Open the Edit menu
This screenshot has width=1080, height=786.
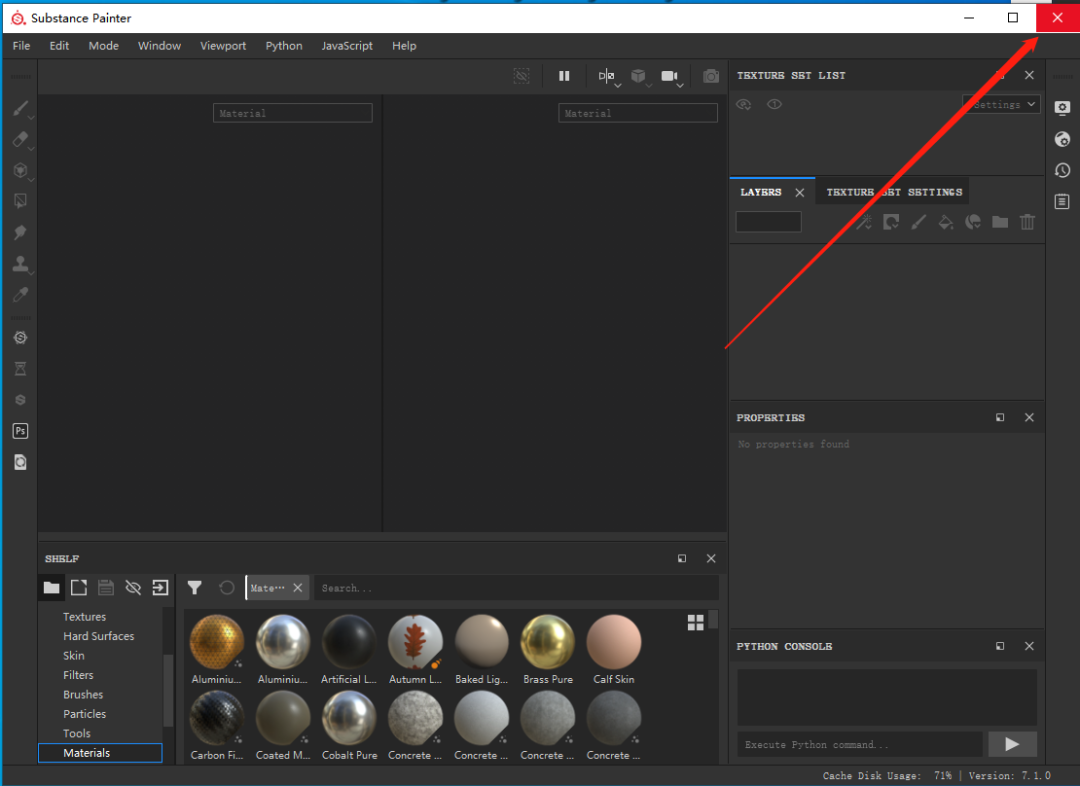pyautogui.click(x=59, y=45)
